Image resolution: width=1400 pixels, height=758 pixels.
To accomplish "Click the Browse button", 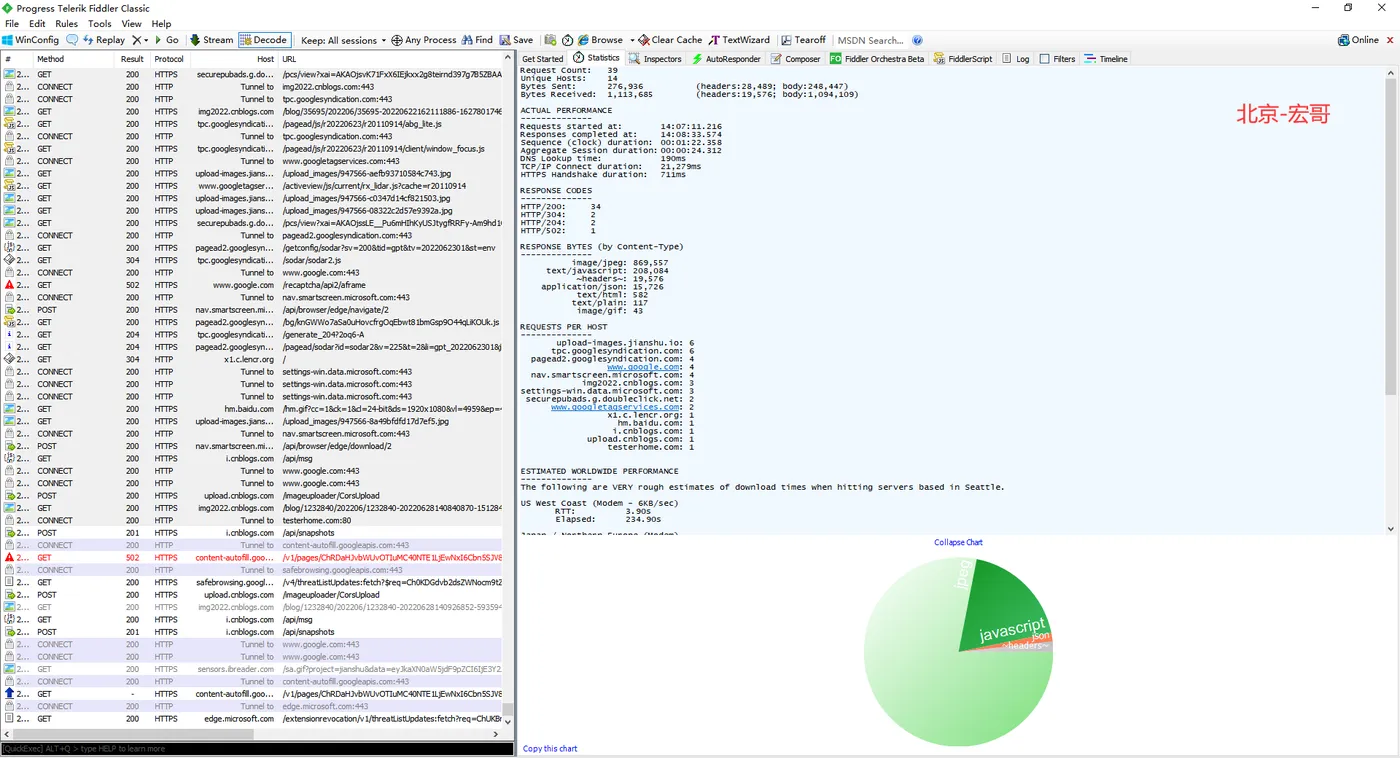I will point(599,40).
